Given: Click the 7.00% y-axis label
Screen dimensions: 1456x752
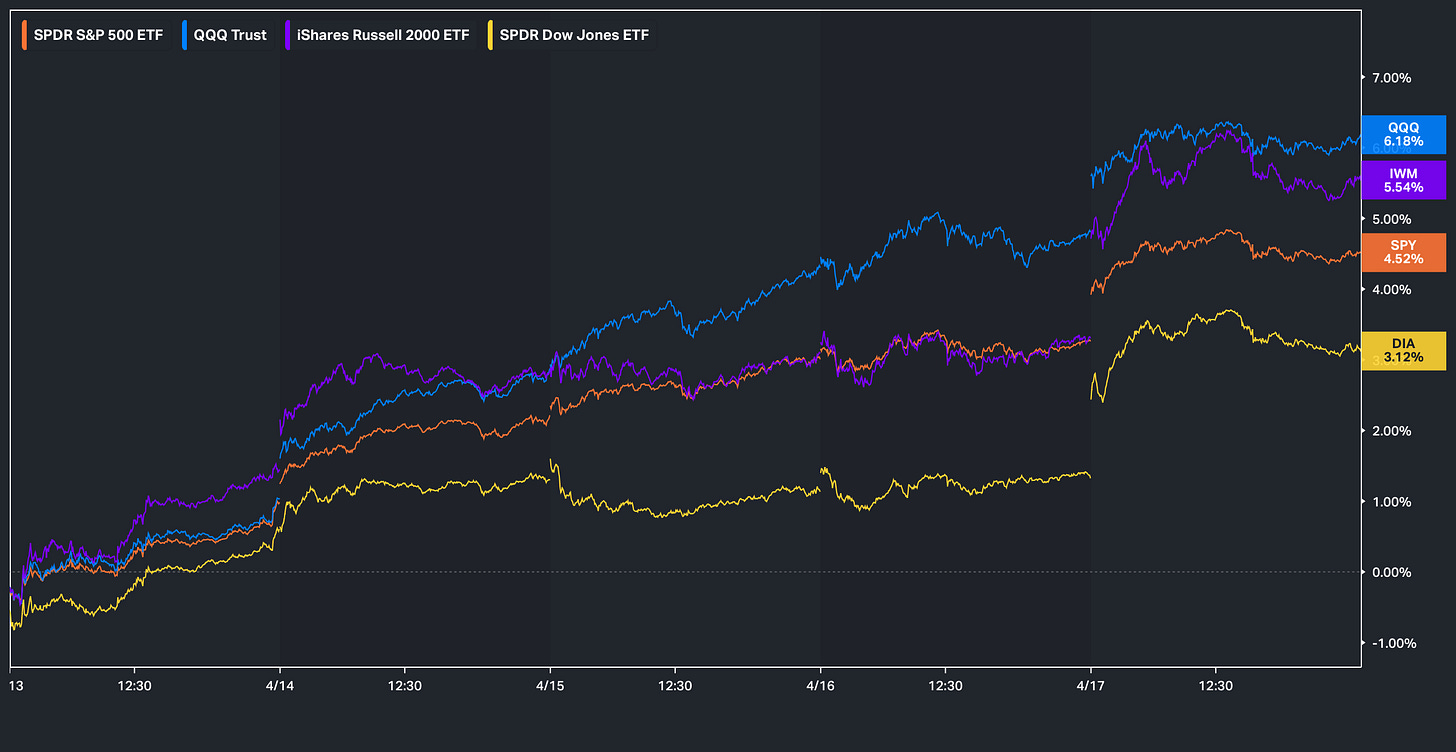Looking at the screenshot, I should tap(1391, 78).
